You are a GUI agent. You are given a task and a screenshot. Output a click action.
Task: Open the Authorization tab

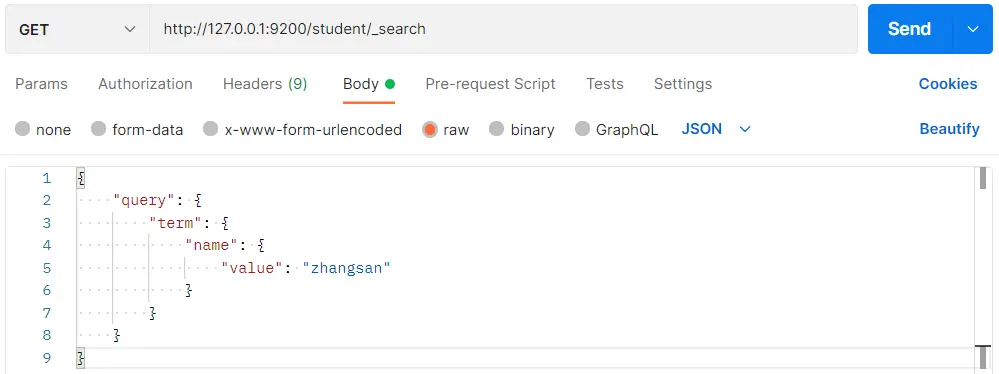145,84
